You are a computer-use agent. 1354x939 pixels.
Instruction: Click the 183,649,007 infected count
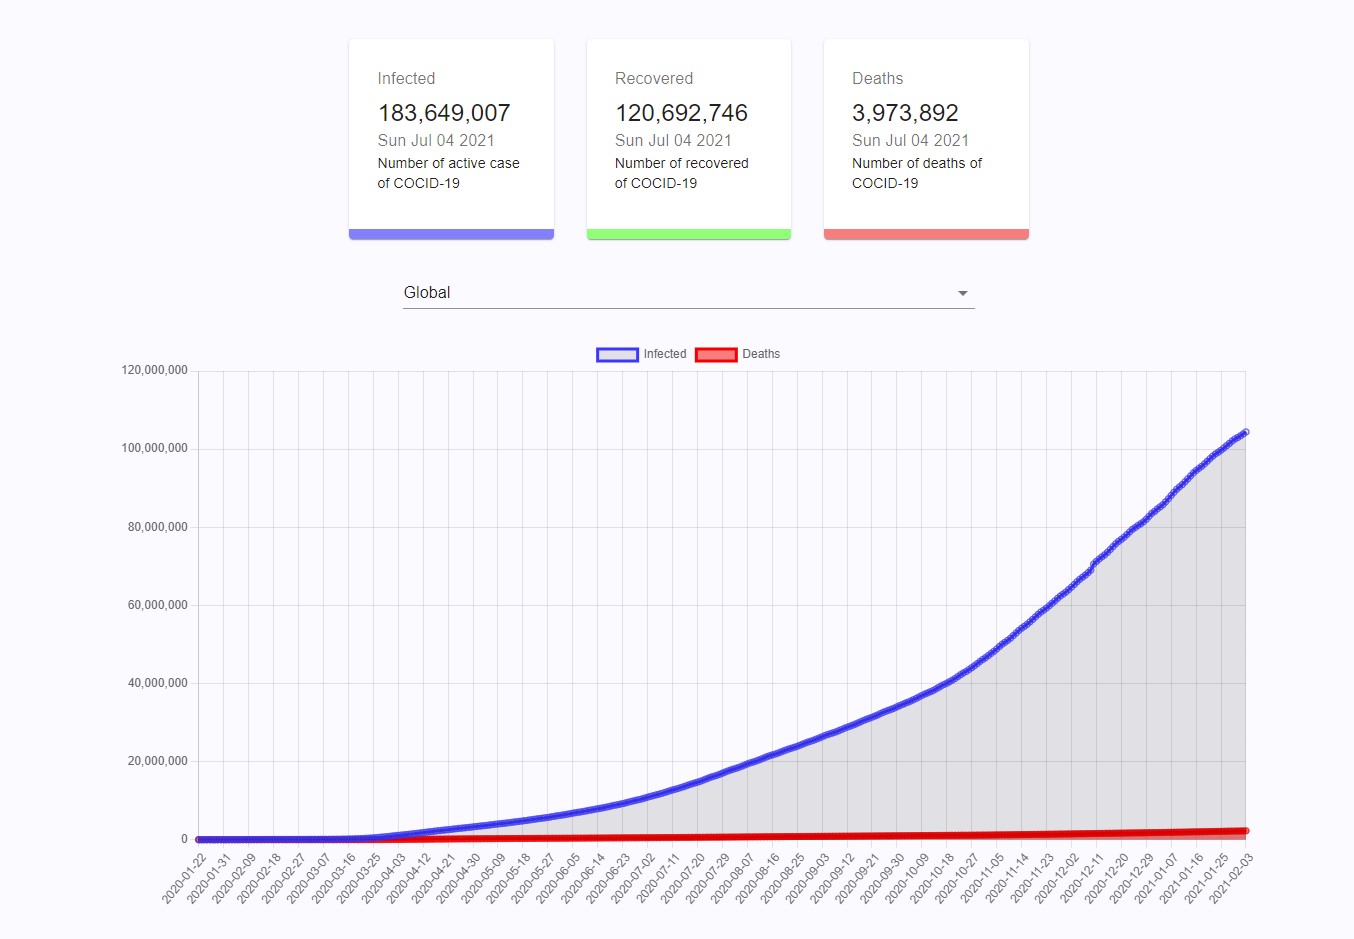click(x=444, y=113)
